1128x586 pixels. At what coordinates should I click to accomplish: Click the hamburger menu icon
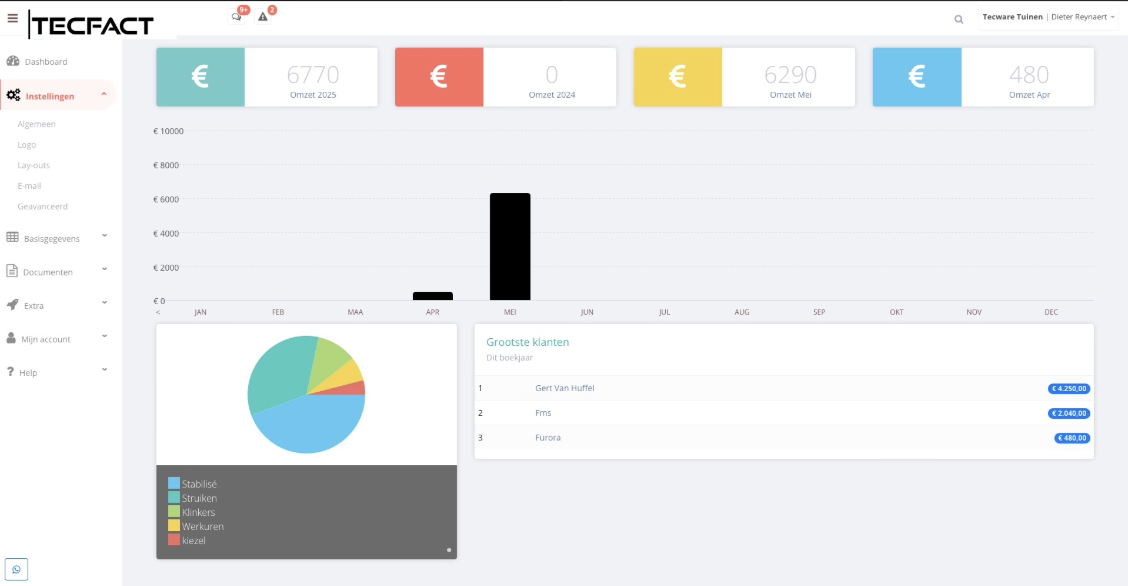coord(13,18)
